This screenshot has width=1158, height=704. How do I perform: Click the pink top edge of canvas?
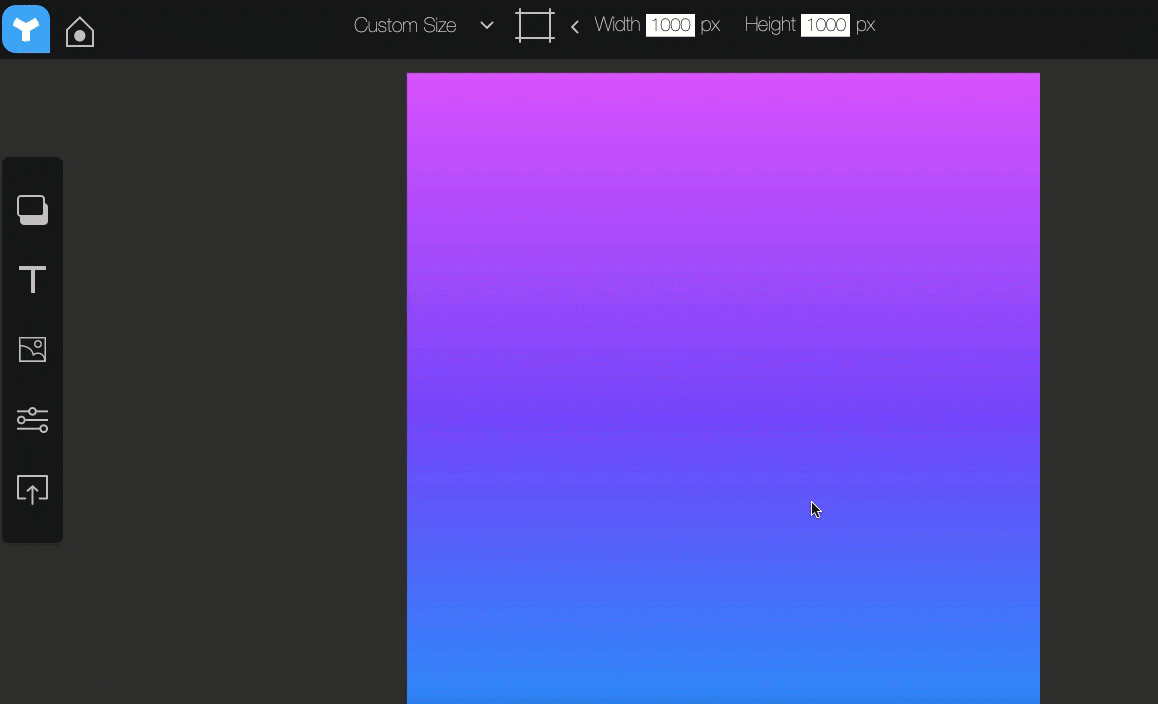tap(723, 80)
